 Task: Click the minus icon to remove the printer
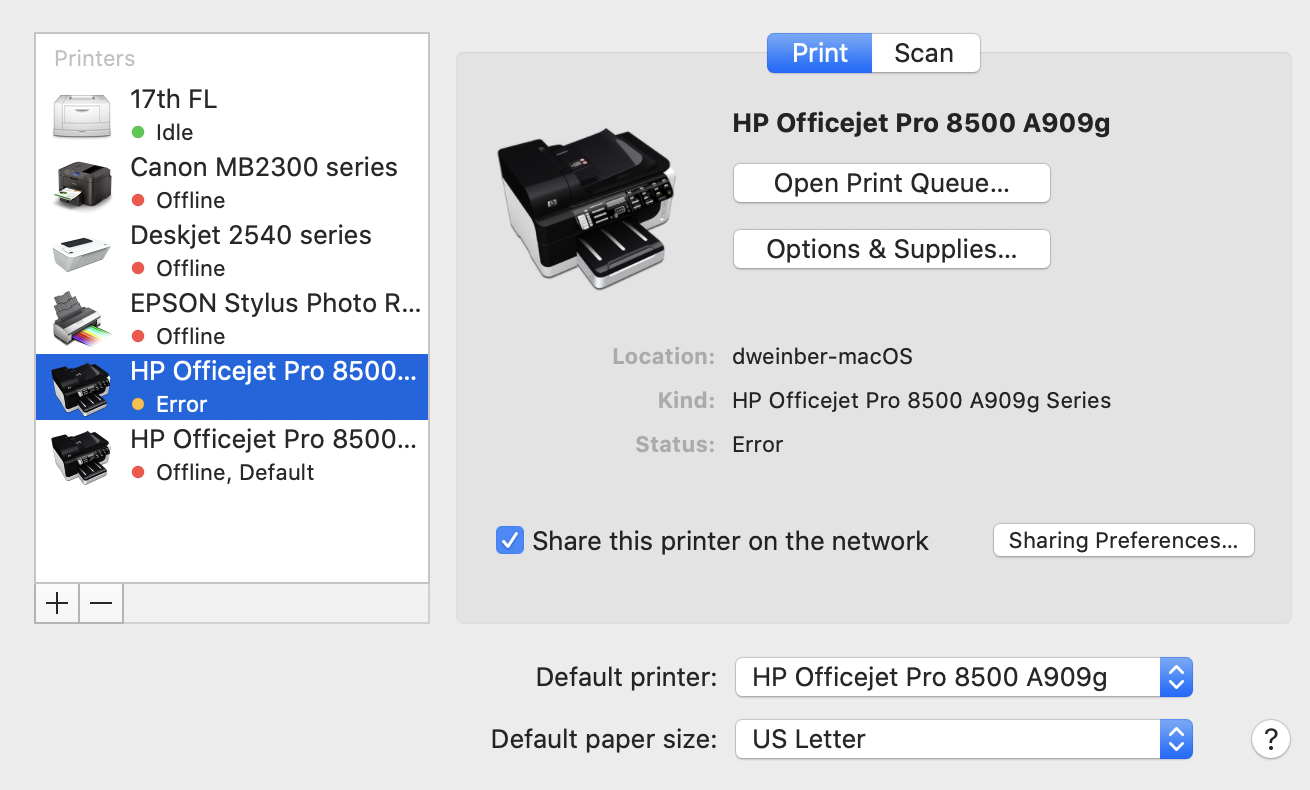101,603
